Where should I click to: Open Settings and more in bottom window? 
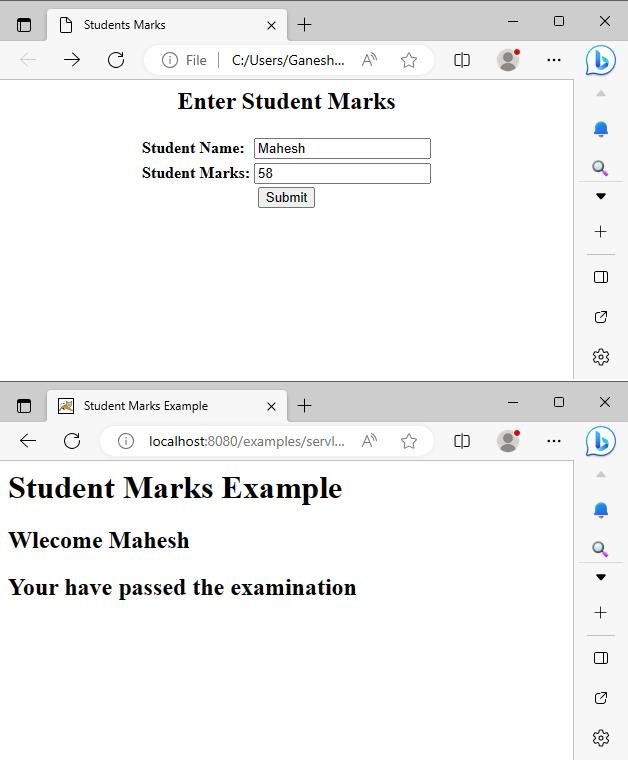pos(553,441)
